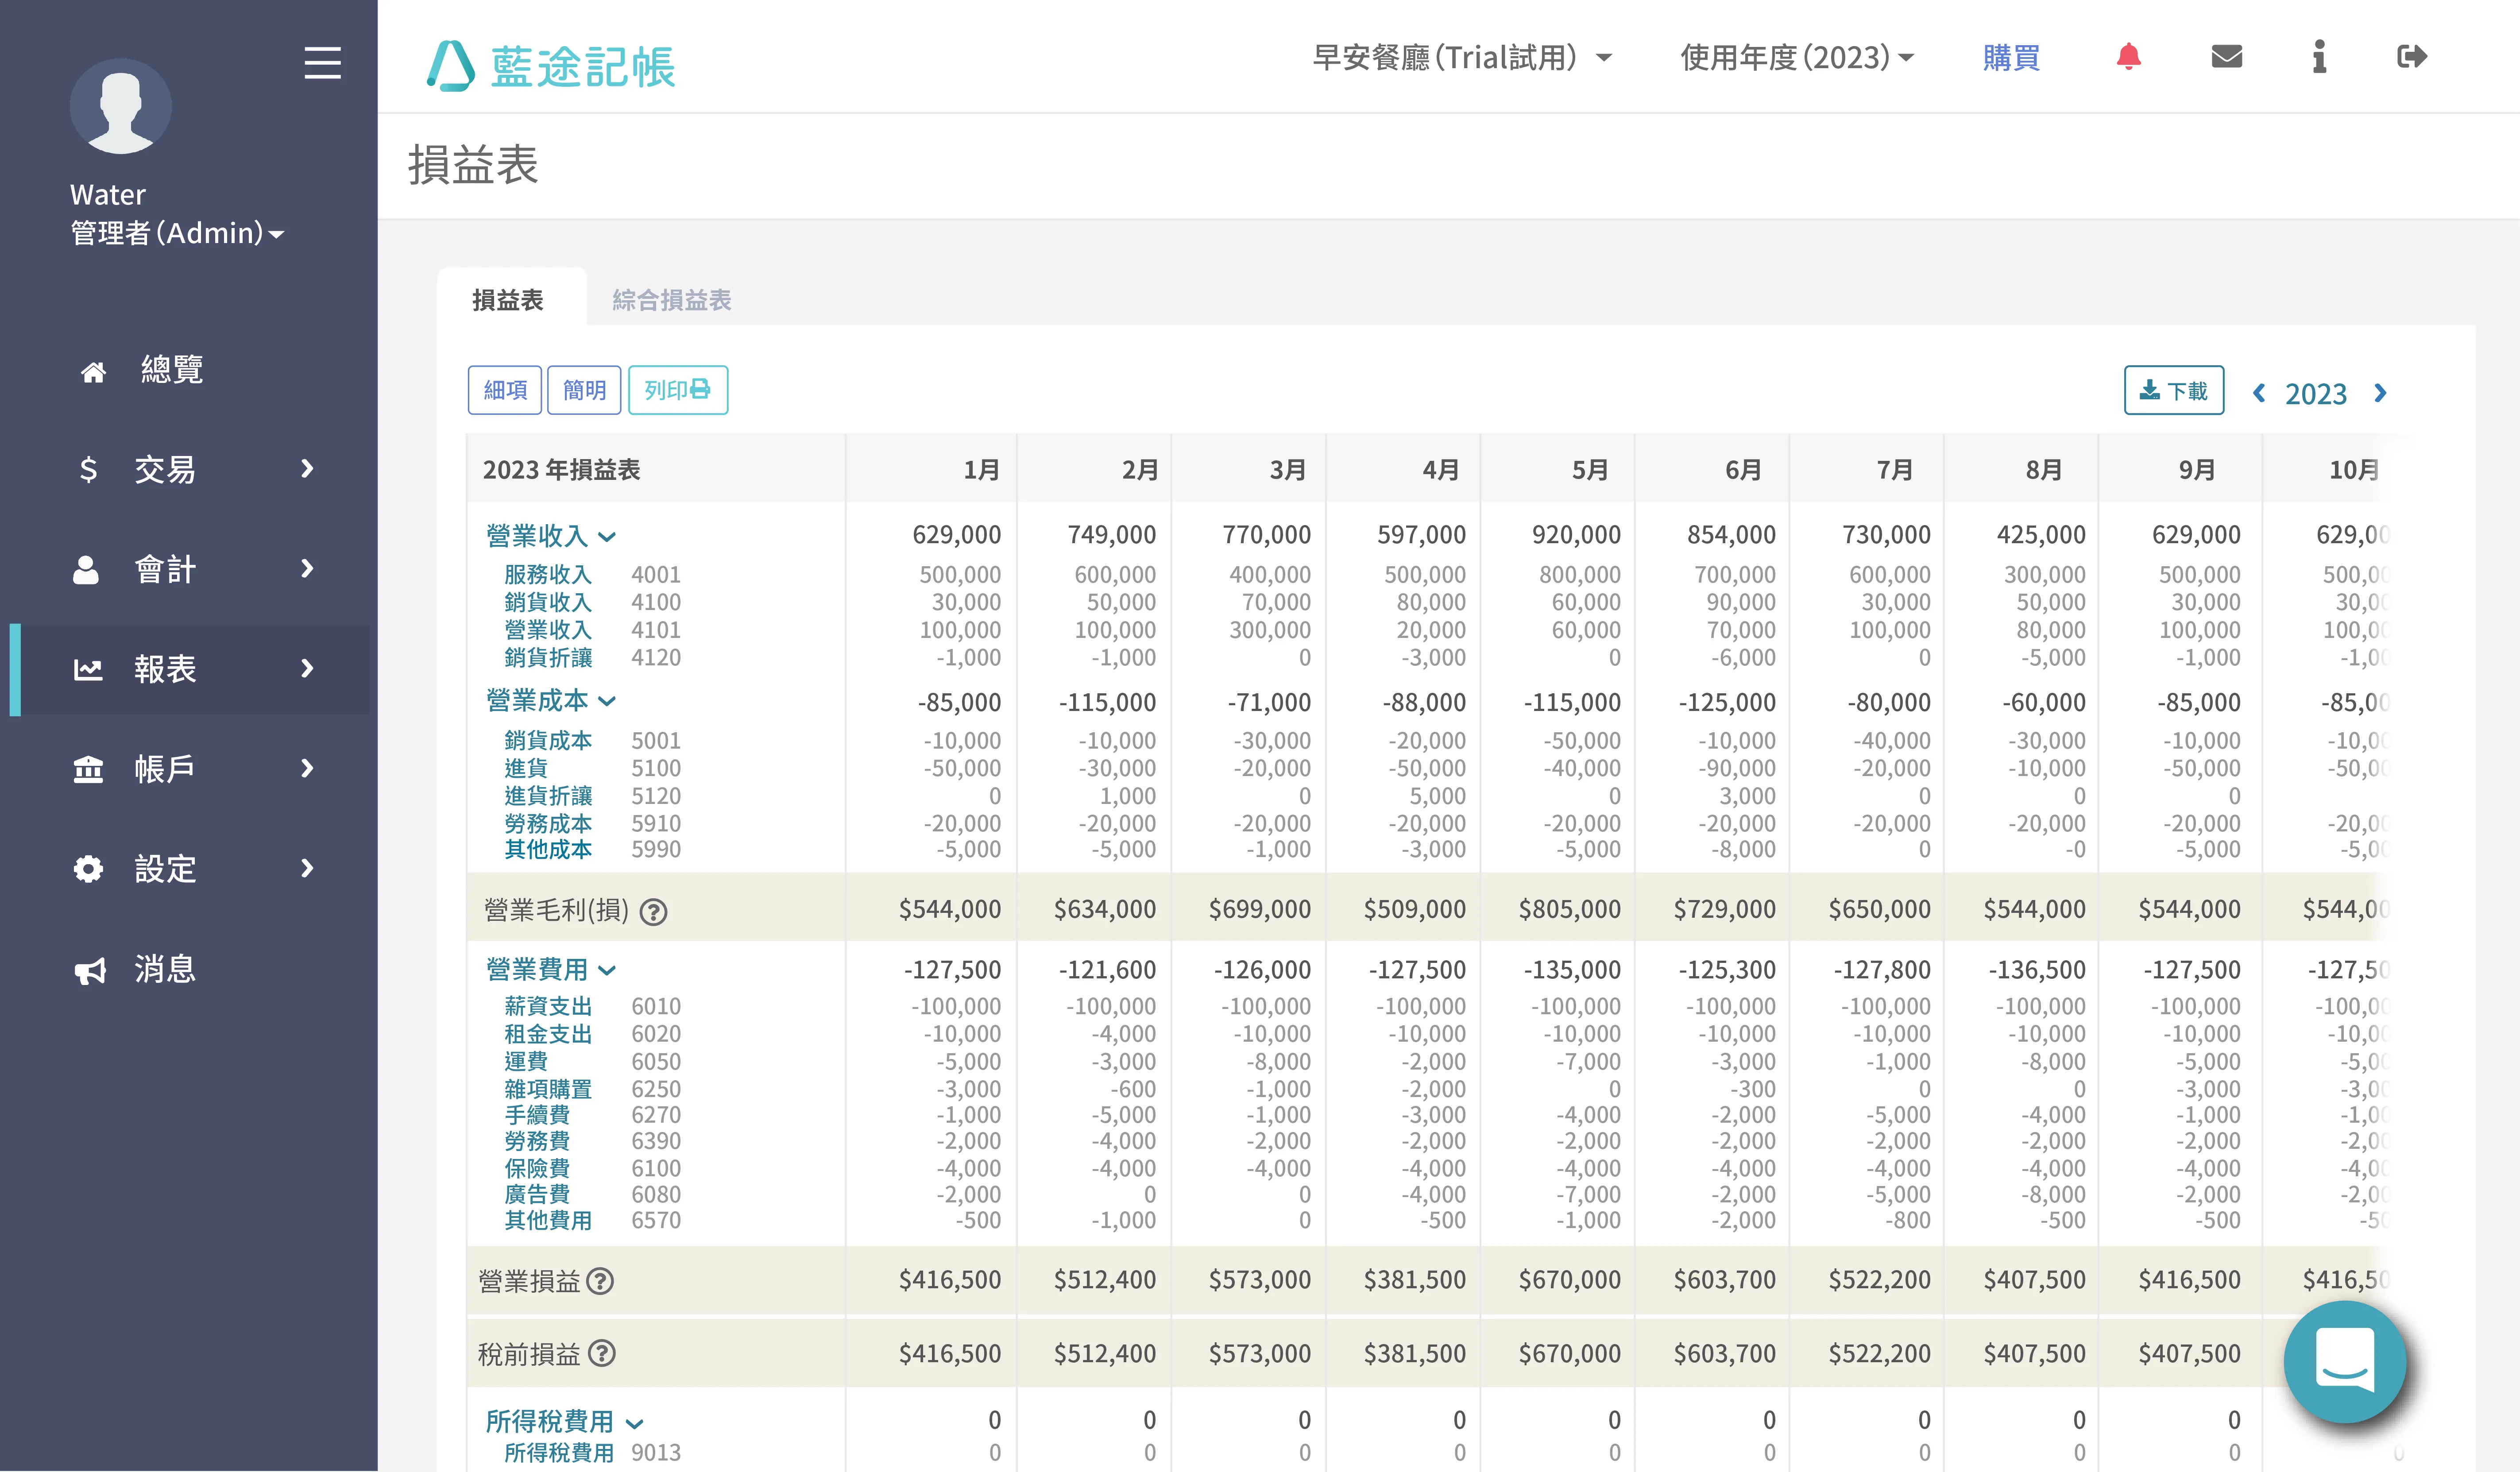The height and width of the screenshot is (1472, 2520).
Task: Open 銷貨收入 4100 account link
Action: coord(548,602)
